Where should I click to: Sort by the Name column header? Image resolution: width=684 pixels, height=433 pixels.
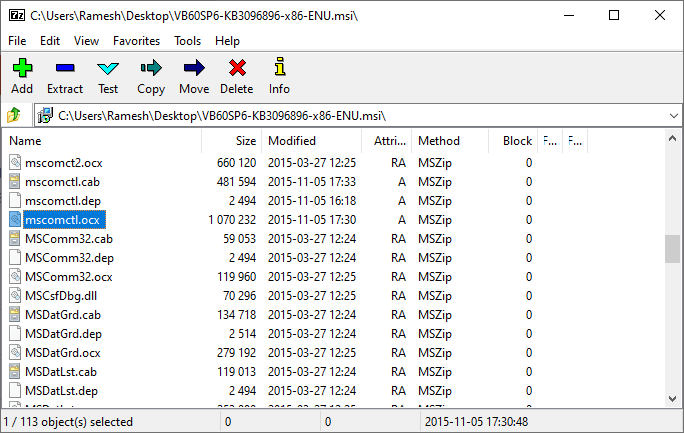(102, 141)
